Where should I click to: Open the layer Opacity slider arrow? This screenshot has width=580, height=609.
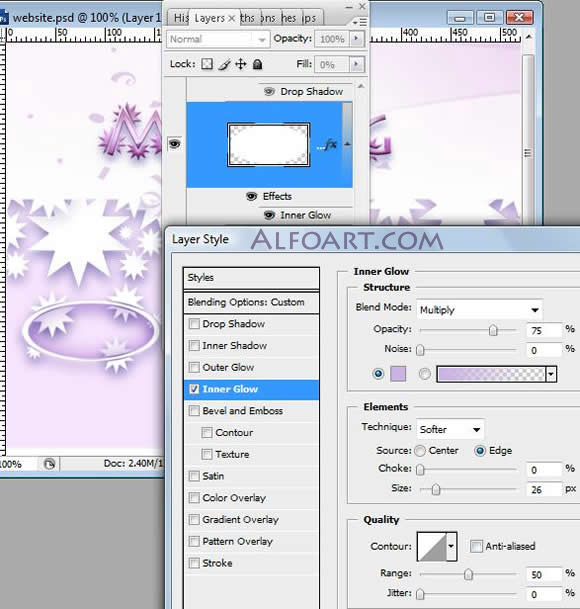tap(356, 38)
